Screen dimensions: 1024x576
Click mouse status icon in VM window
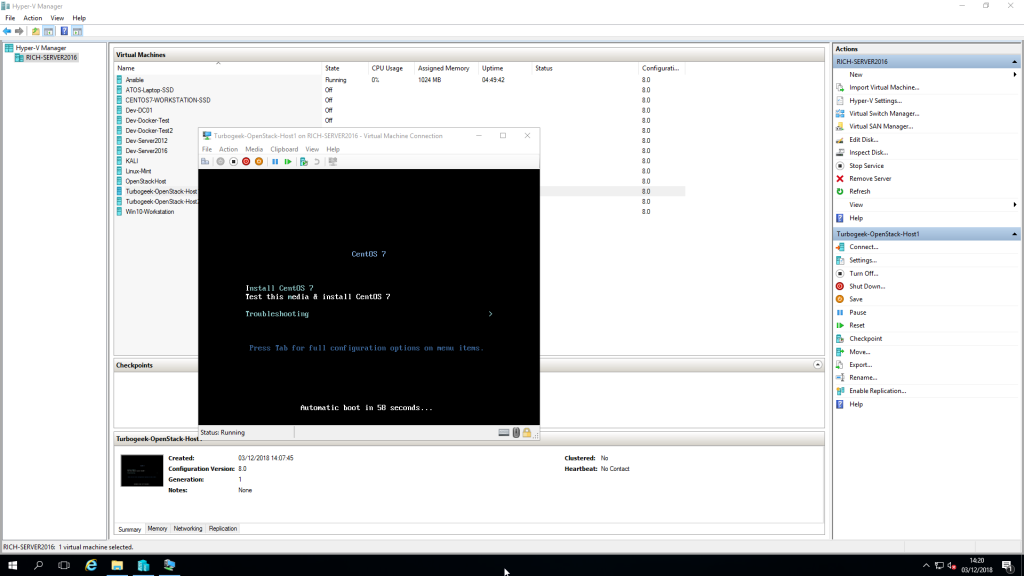tap(516, 432)
